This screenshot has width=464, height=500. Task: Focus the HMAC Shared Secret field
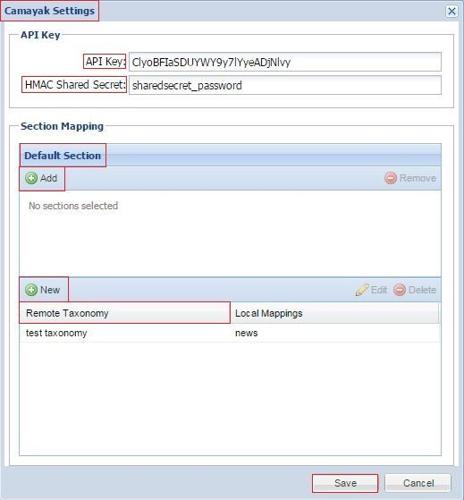[285, 85]
